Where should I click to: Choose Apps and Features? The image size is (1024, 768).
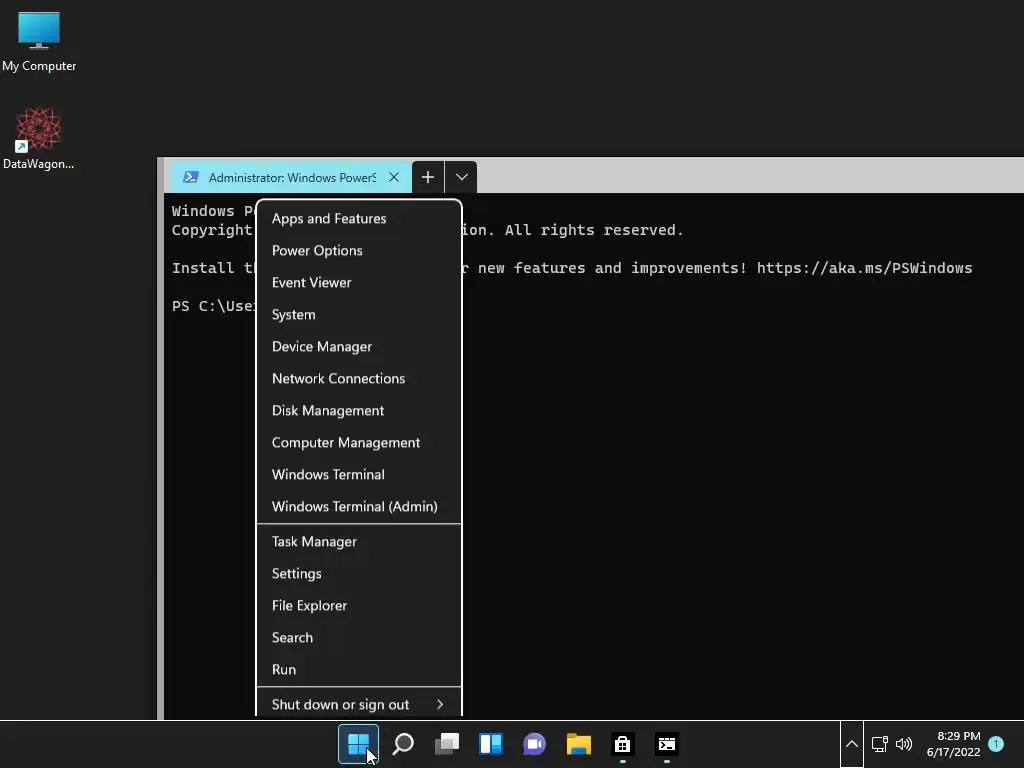[x=359, y=219]
